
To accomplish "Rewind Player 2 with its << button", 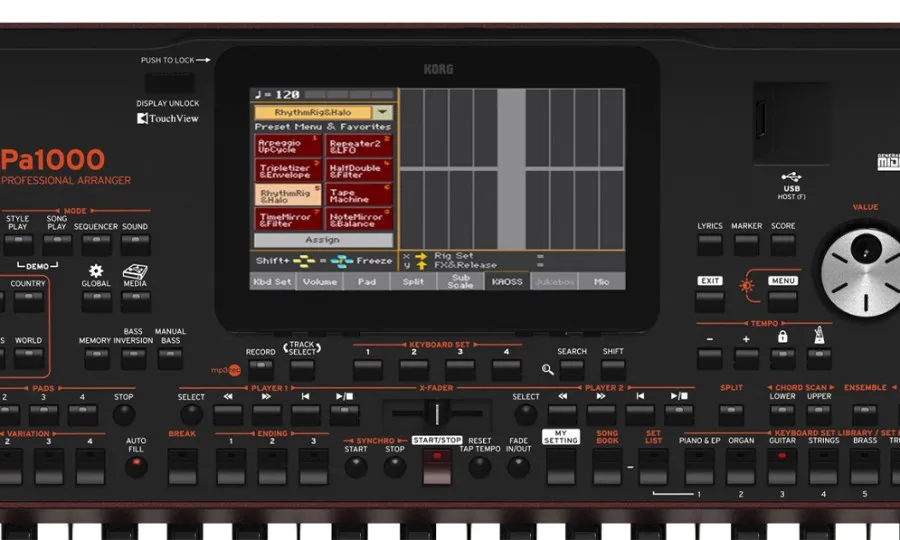I will coord(562,414).
